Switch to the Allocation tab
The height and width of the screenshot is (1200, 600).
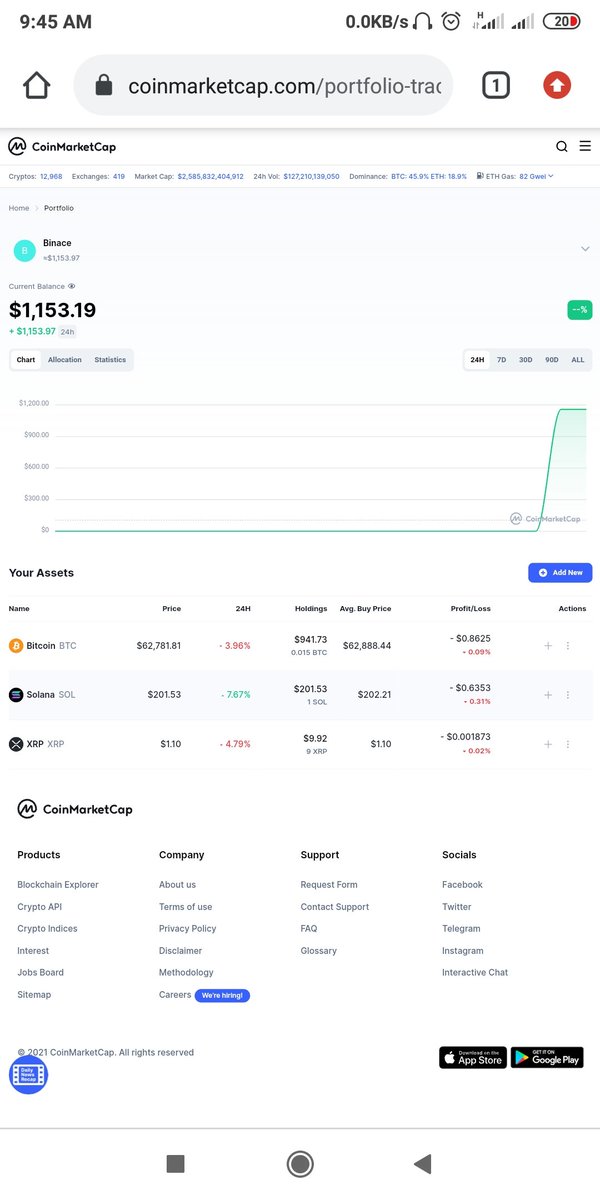[x=65, y=360]
